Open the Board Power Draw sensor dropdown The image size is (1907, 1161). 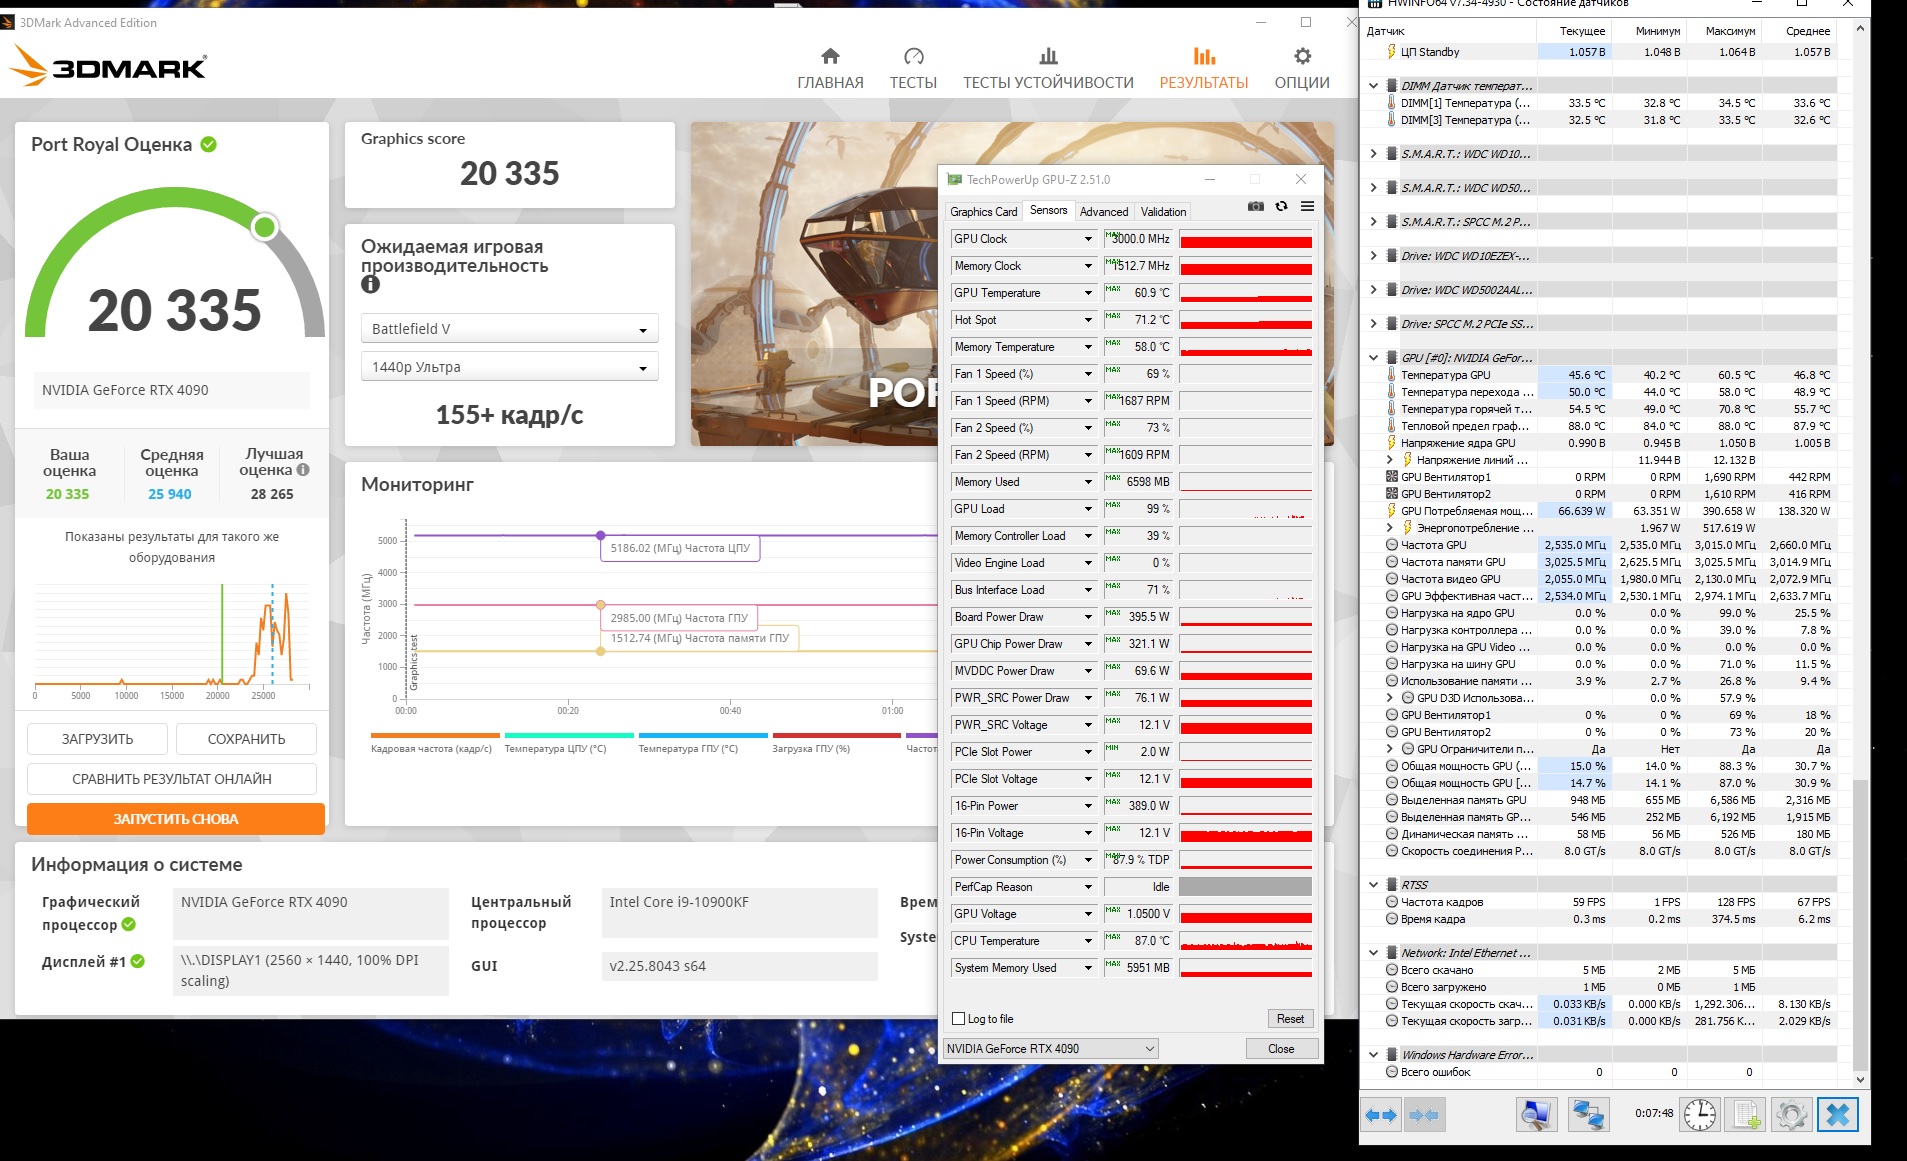(1088, 617)
